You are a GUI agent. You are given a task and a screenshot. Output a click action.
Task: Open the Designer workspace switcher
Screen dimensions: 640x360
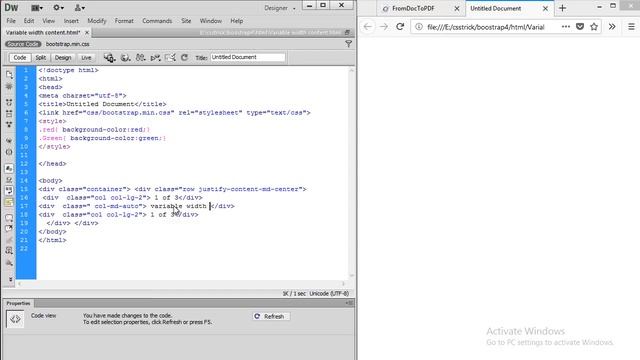click(280, 8)
